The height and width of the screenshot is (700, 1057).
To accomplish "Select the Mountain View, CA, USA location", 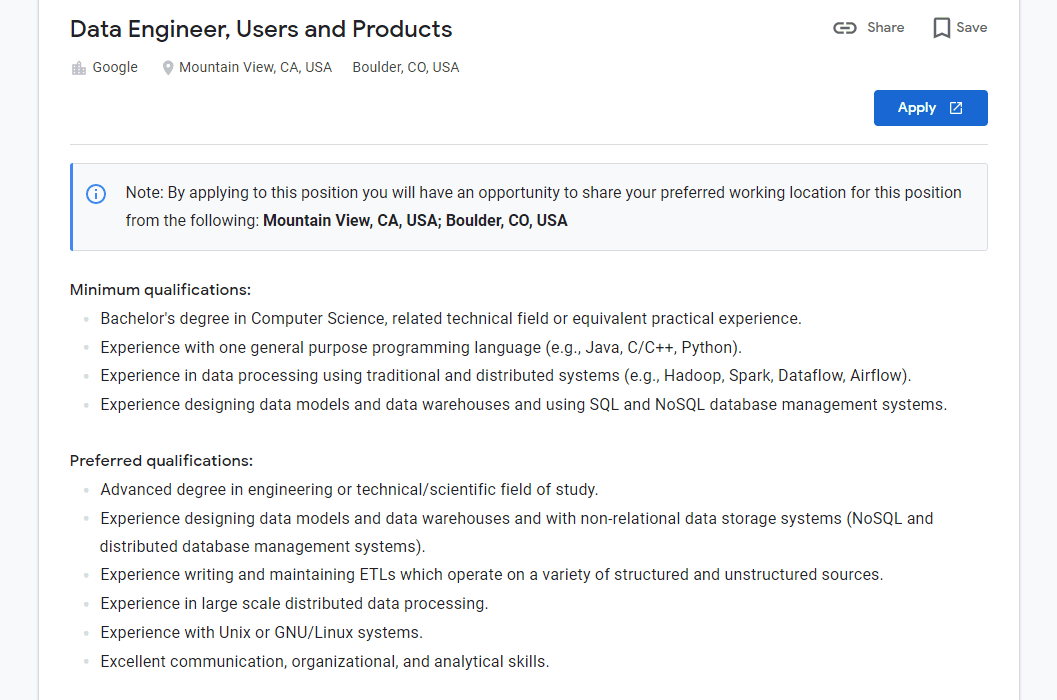I will tap(256, 67).
